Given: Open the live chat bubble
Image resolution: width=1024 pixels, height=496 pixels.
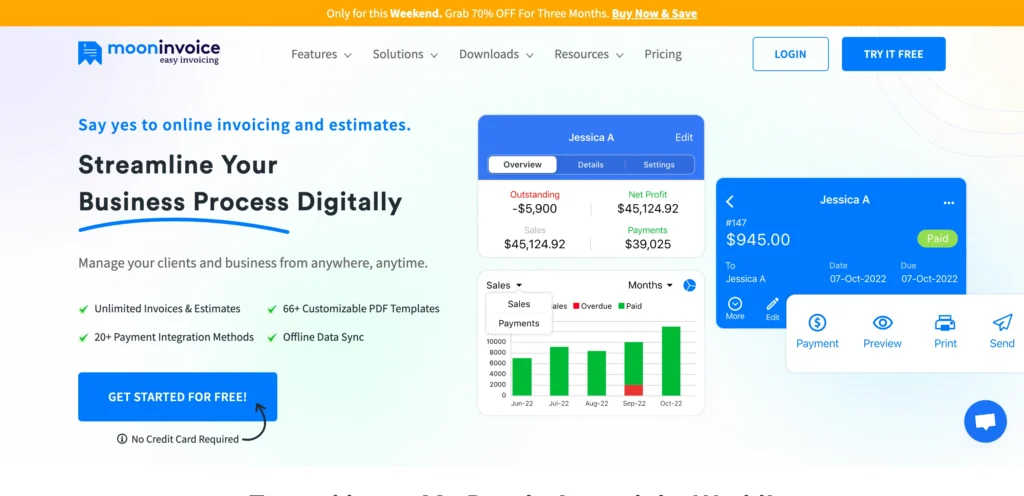Looking at the screenshot, I should pyautogui.click(x=985, y=422).
